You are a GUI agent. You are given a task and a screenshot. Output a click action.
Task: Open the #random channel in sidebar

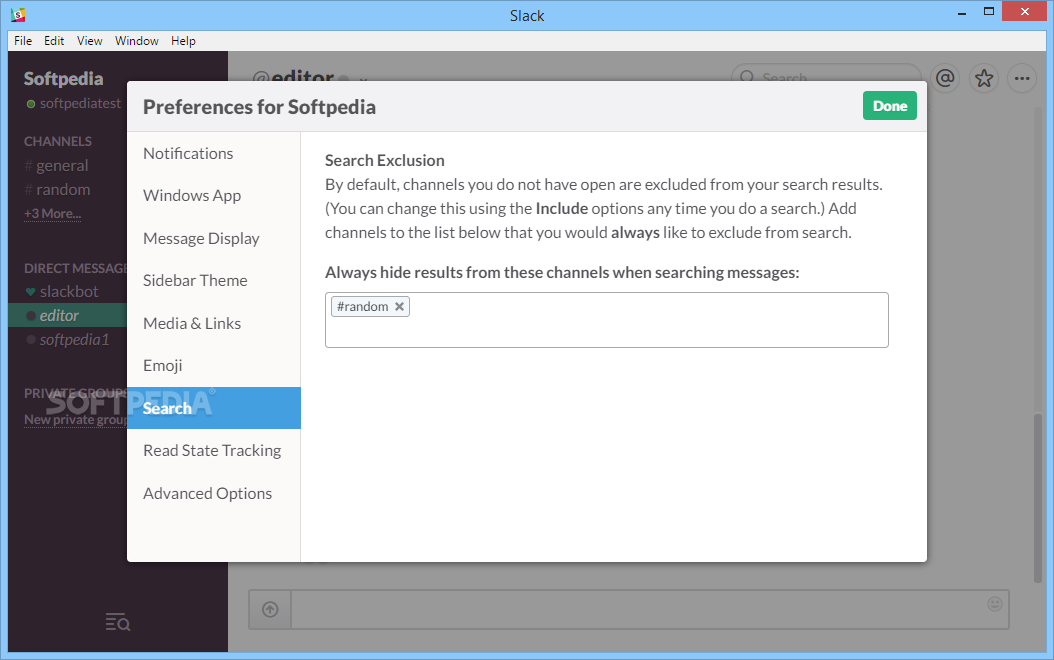63,190
